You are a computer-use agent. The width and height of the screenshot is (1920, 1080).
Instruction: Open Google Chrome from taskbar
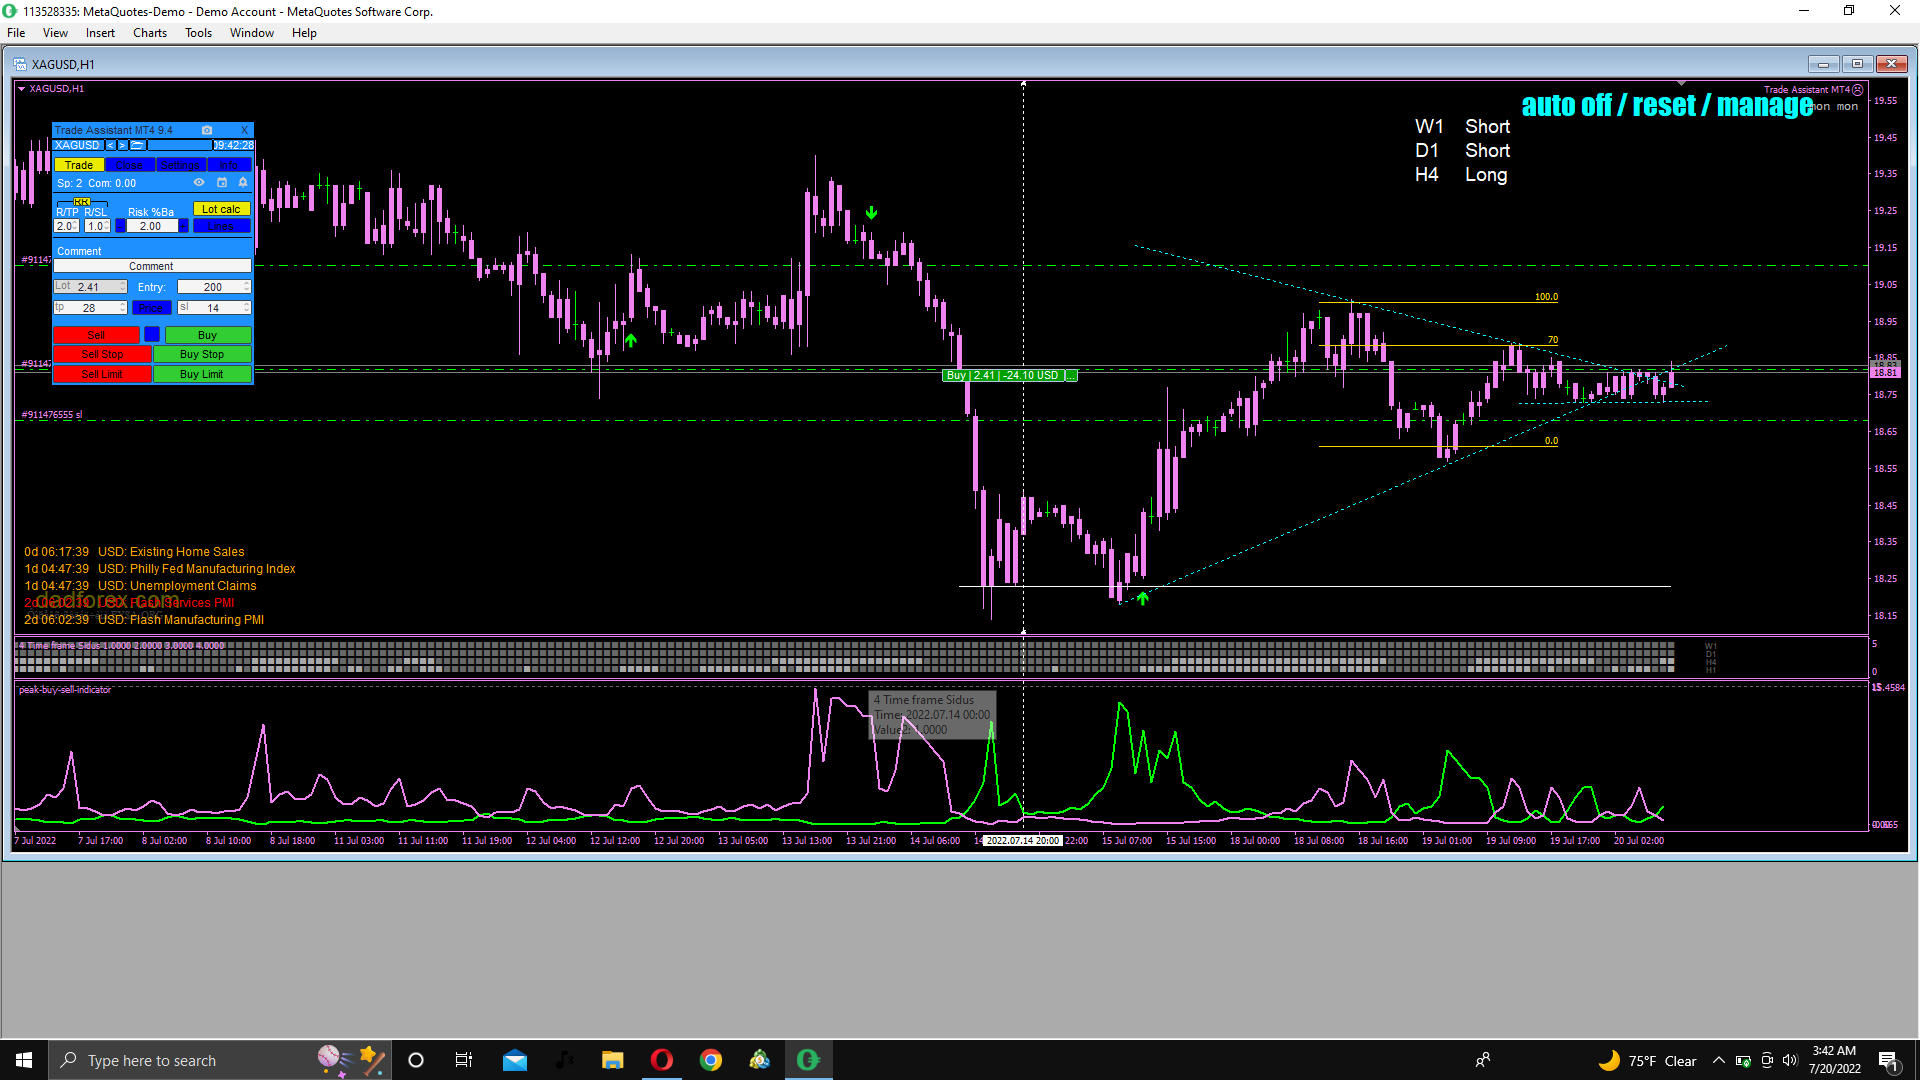point(710,1060)
